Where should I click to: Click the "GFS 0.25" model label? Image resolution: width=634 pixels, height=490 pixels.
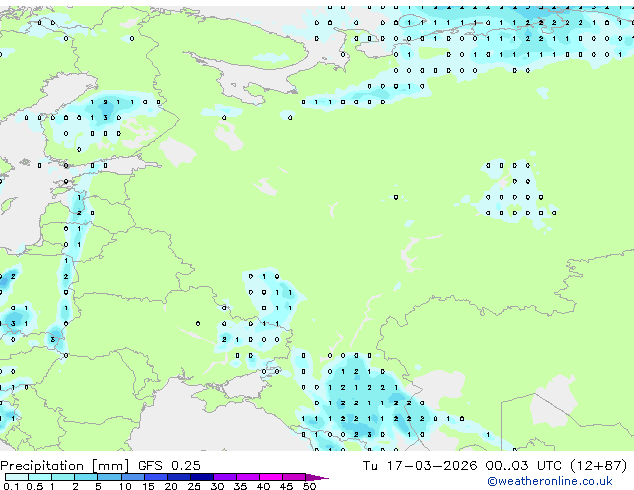click(169, 466)
